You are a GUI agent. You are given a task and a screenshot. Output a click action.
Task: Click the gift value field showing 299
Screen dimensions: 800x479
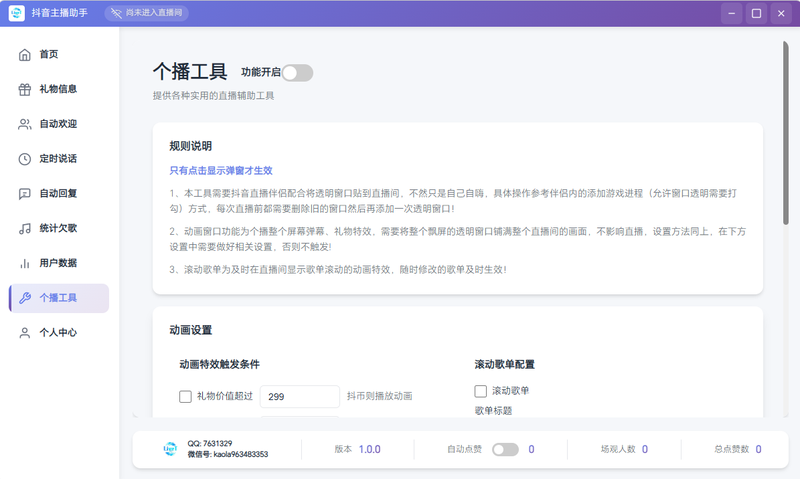299,397
